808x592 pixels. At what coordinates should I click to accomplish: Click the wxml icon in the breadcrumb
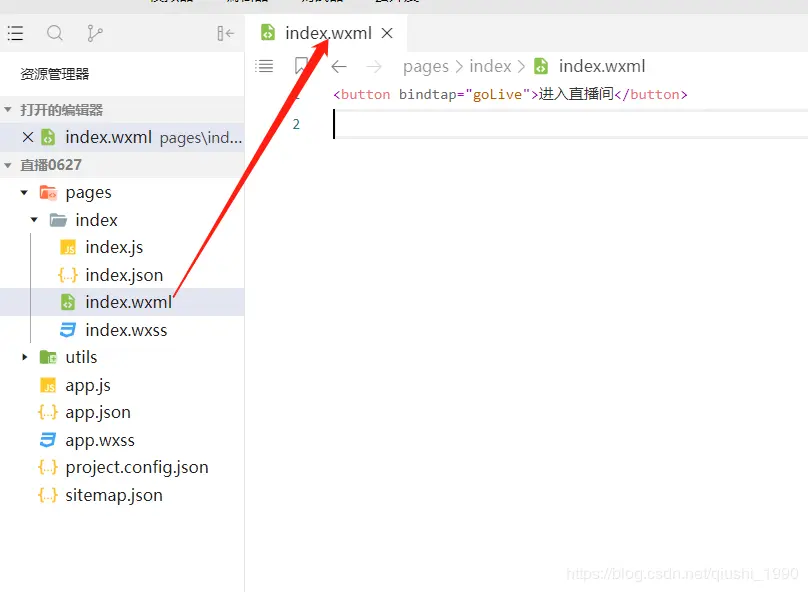coord(541,66)
